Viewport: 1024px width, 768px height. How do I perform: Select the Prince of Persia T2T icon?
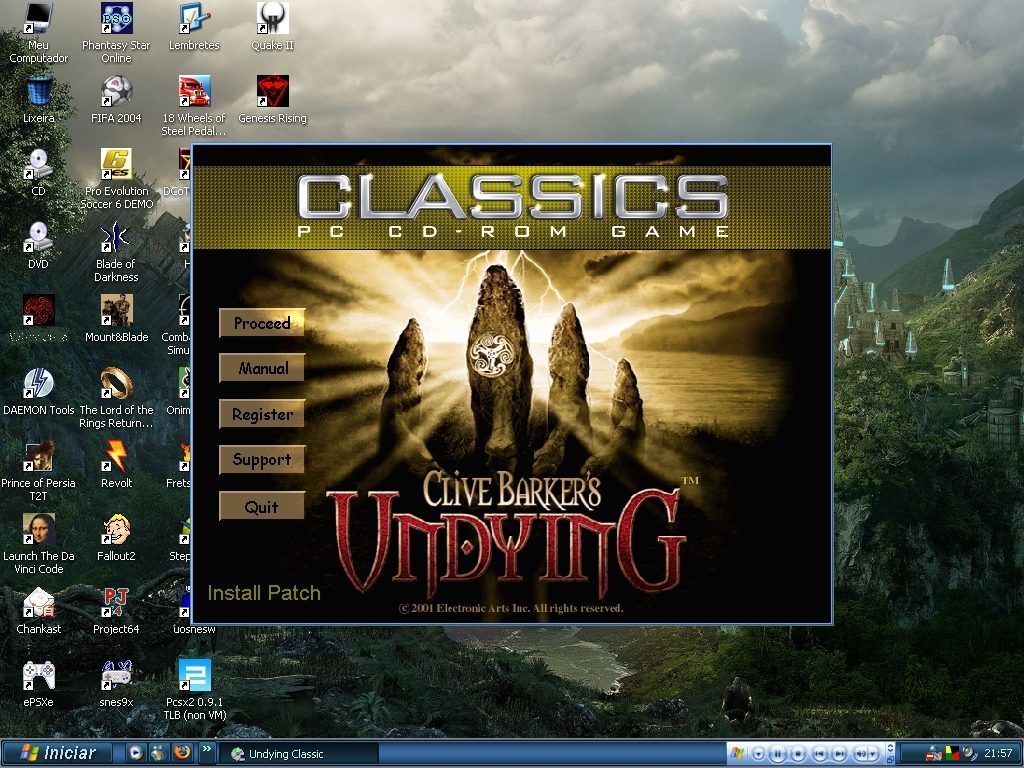39,470
